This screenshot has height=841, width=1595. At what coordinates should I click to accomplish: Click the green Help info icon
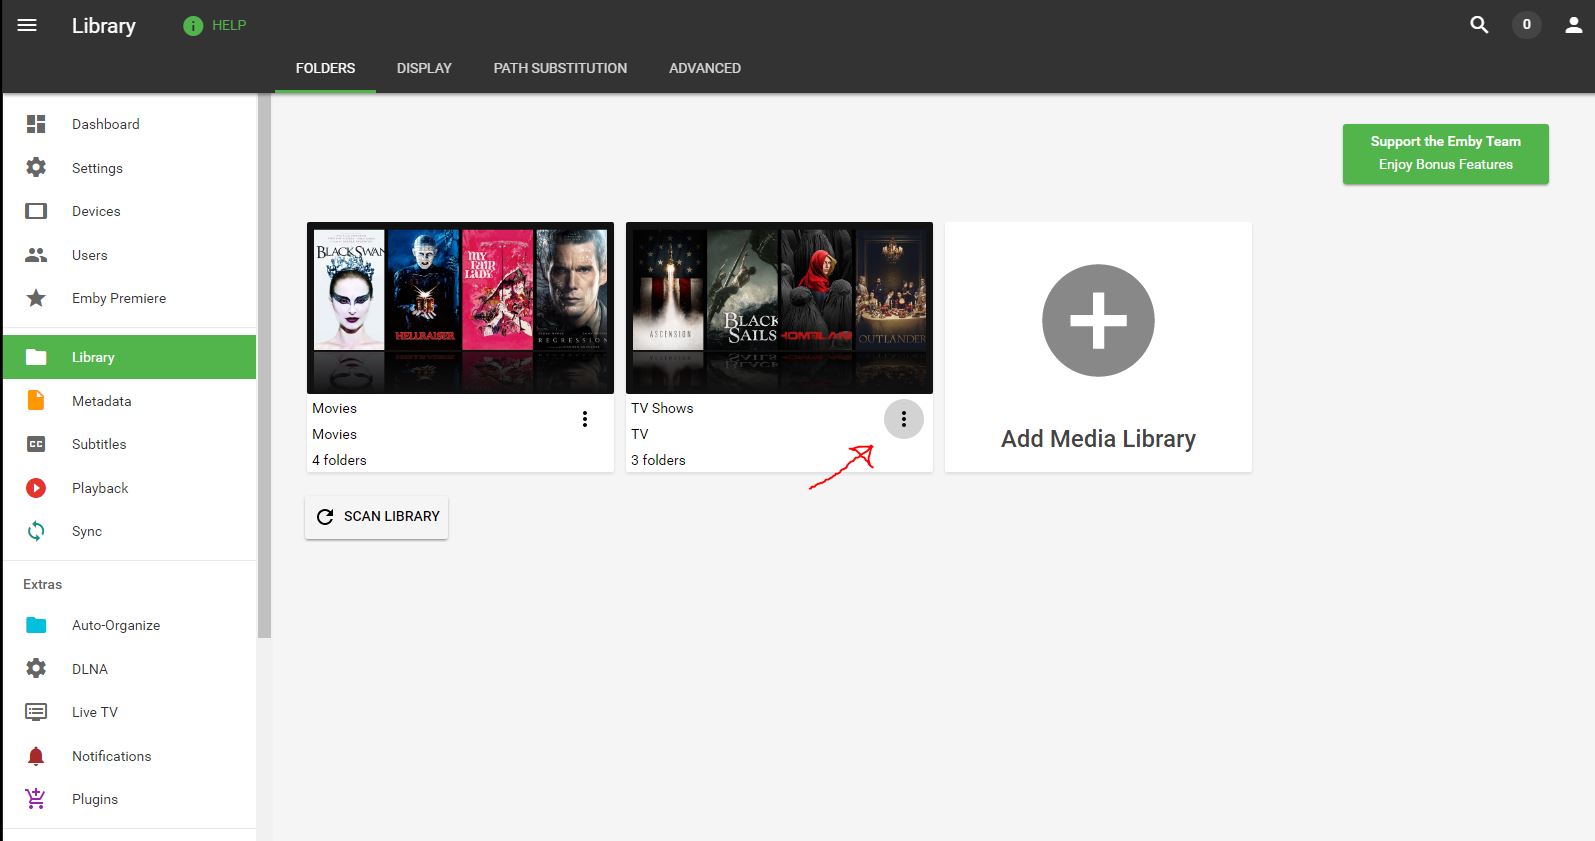click(193, 26)
